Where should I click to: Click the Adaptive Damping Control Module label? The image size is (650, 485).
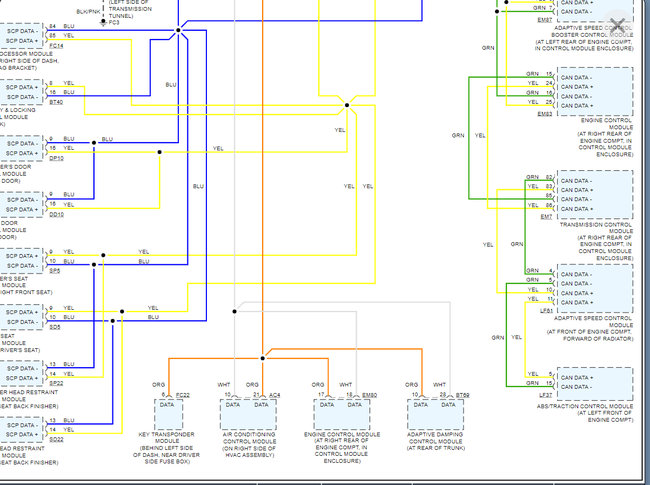435,441
